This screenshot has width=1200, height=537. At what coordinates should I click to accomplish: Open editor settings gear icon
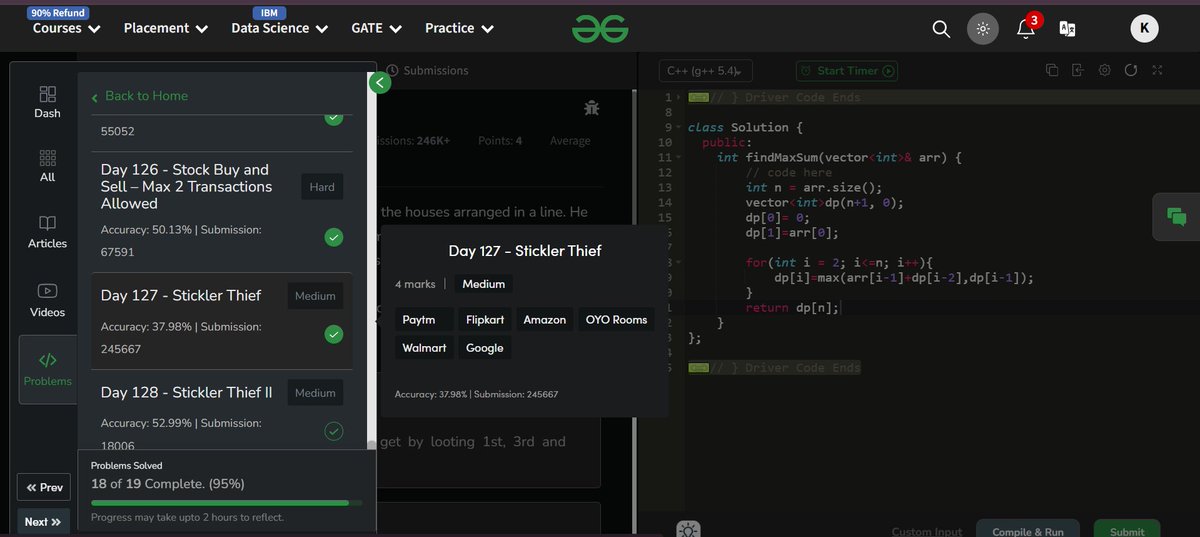click(1105, 70)
